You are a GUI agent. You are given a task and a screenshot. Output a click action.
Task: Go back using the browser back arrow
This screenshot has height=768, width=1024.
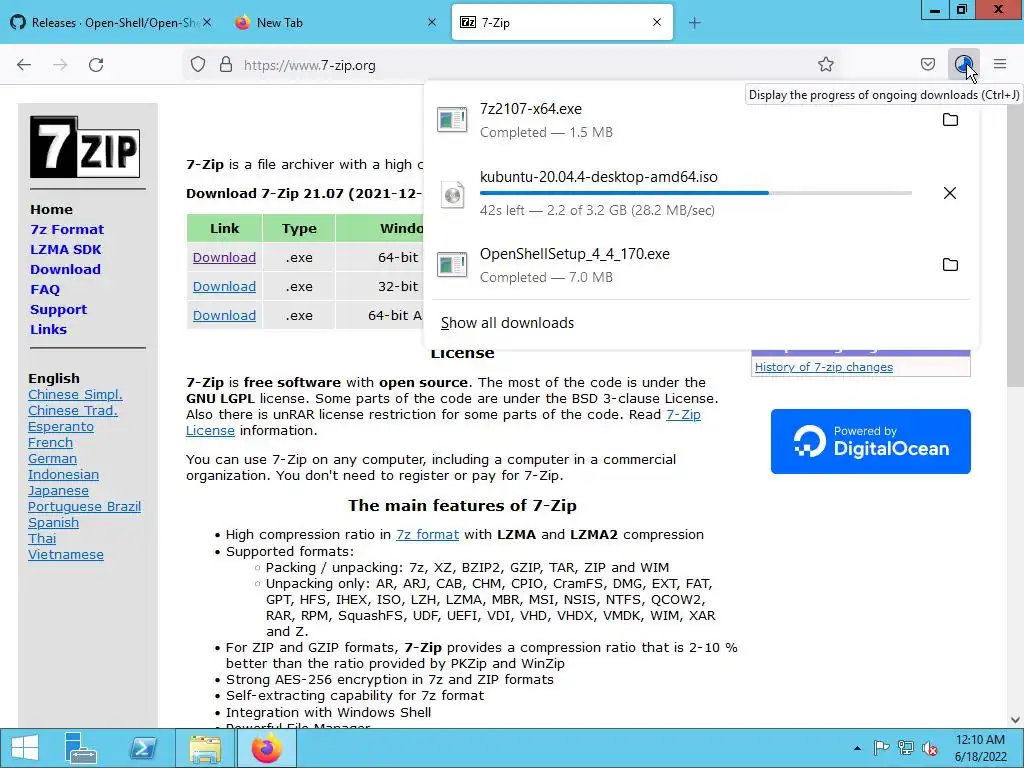(x=24, y=65)
